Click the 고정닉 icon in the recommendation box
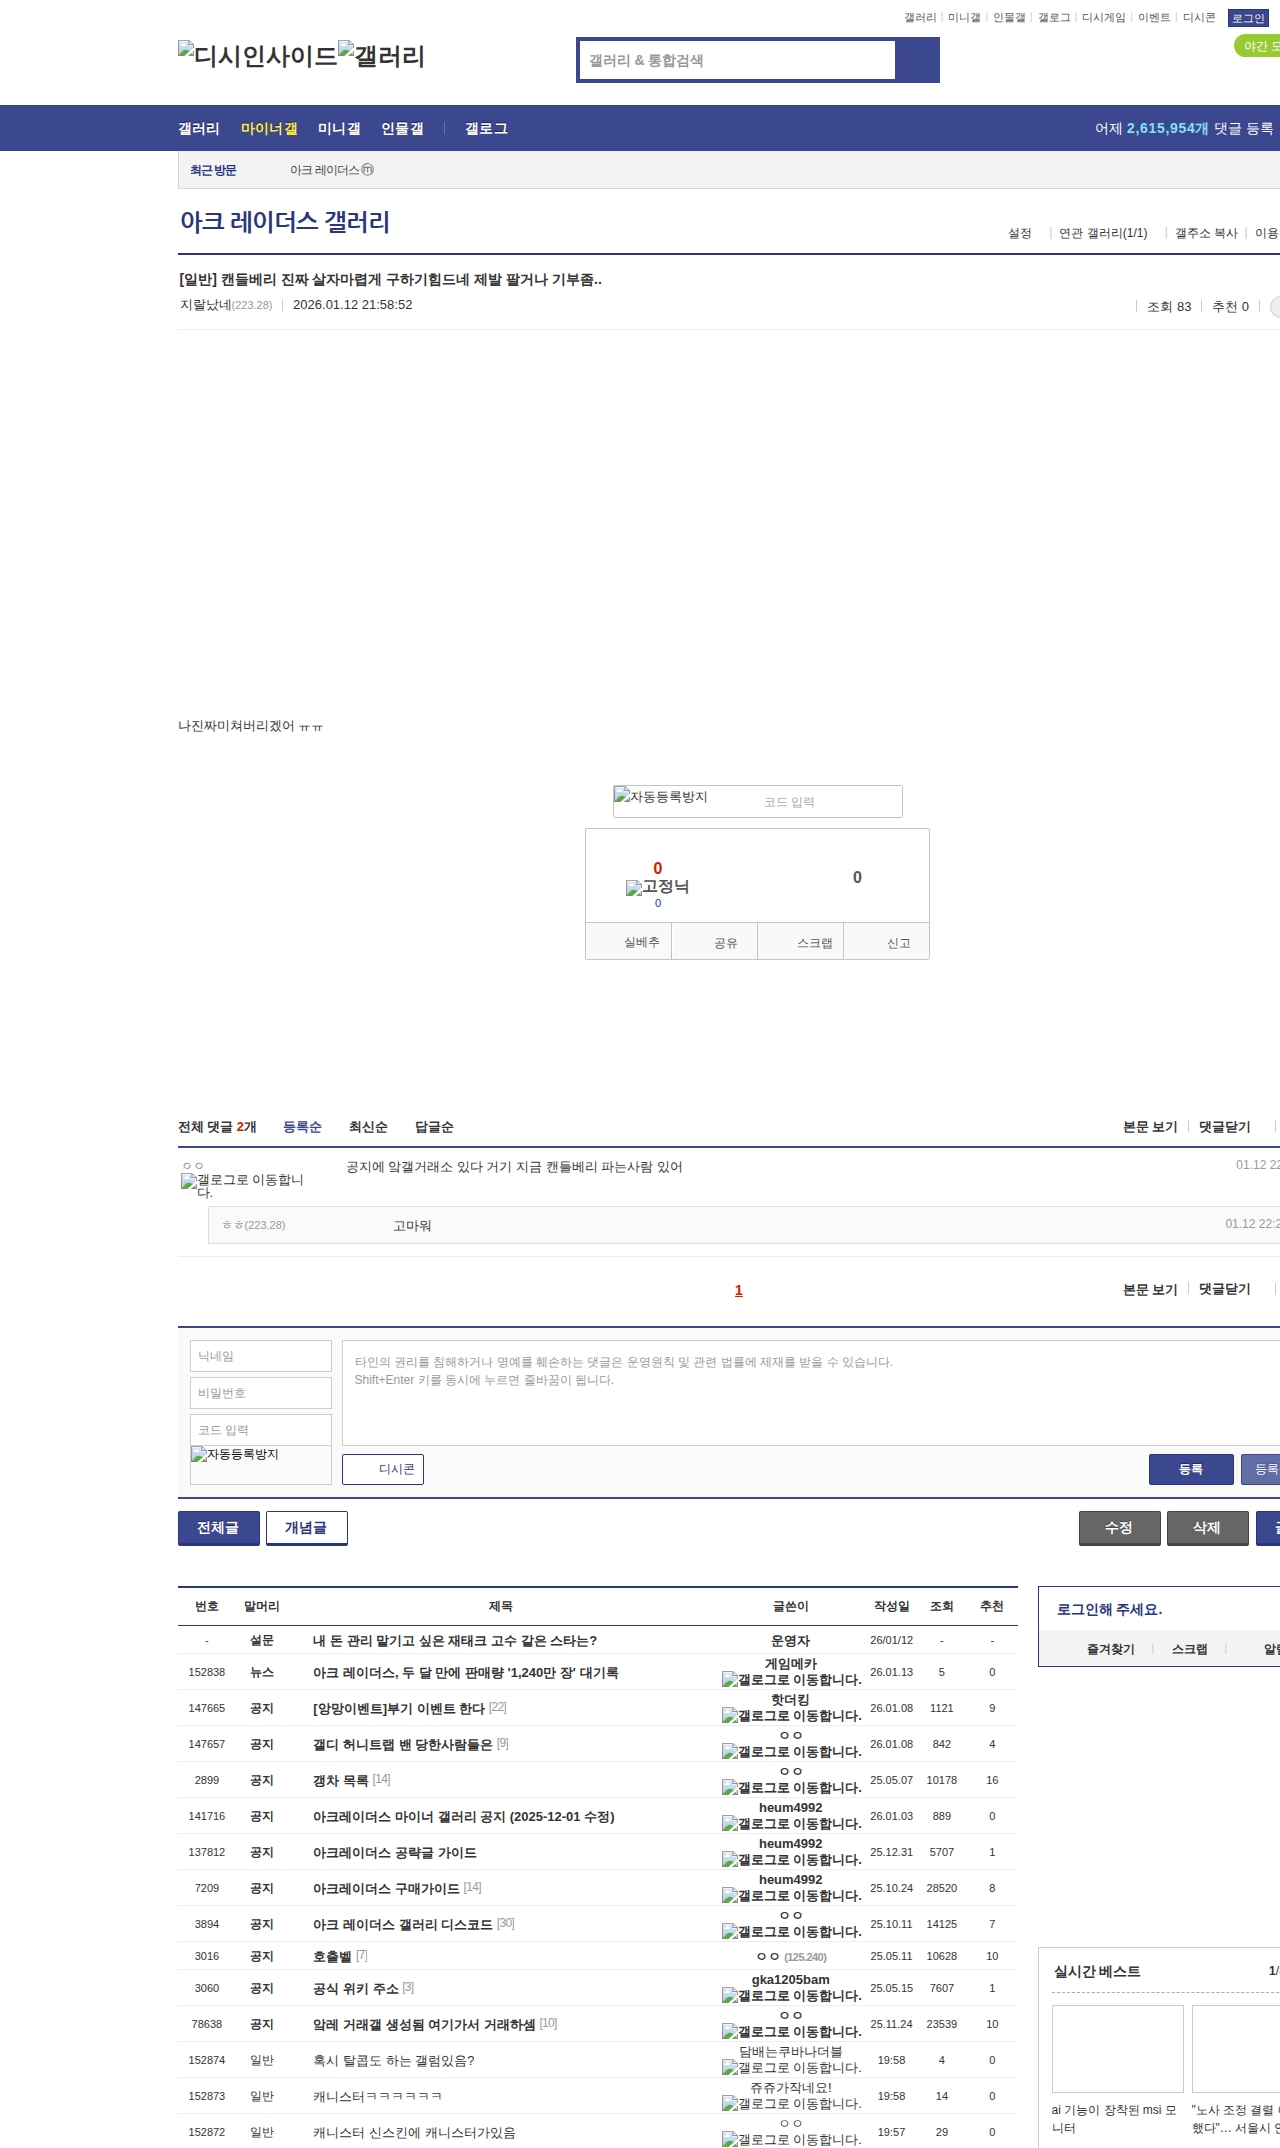Screen dimensions: 1280x2148 (x=657, y=887)
